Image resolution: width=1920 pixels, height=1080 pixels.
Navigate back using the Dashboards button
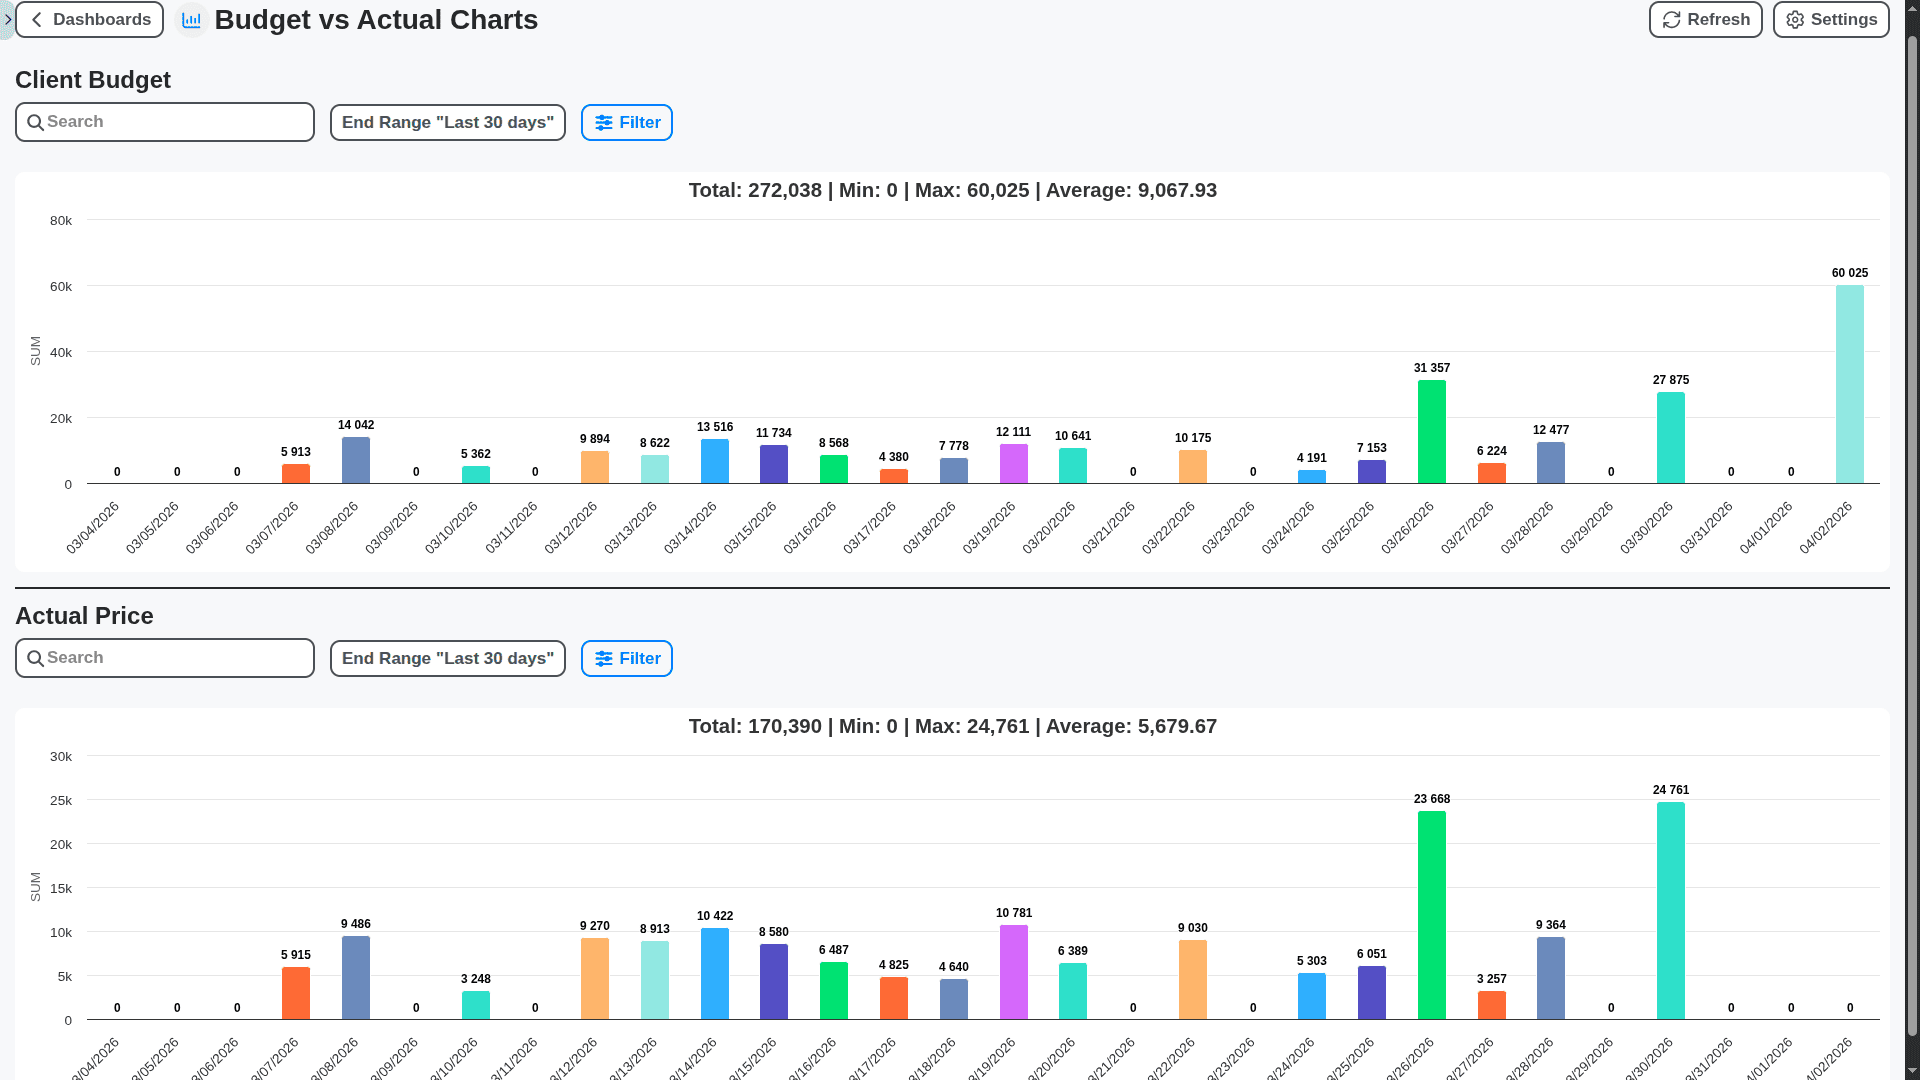89,19
